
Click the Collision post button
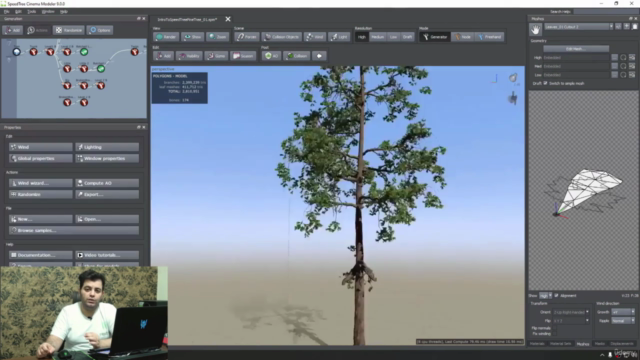297,56
